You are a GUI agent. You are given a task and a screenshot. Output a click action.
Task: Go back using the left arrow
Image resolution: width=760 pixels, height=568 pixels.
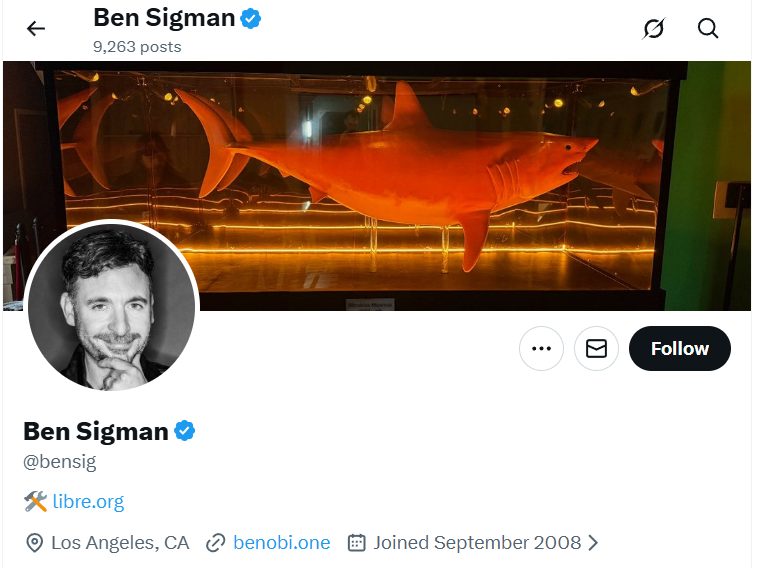point(36,28)
